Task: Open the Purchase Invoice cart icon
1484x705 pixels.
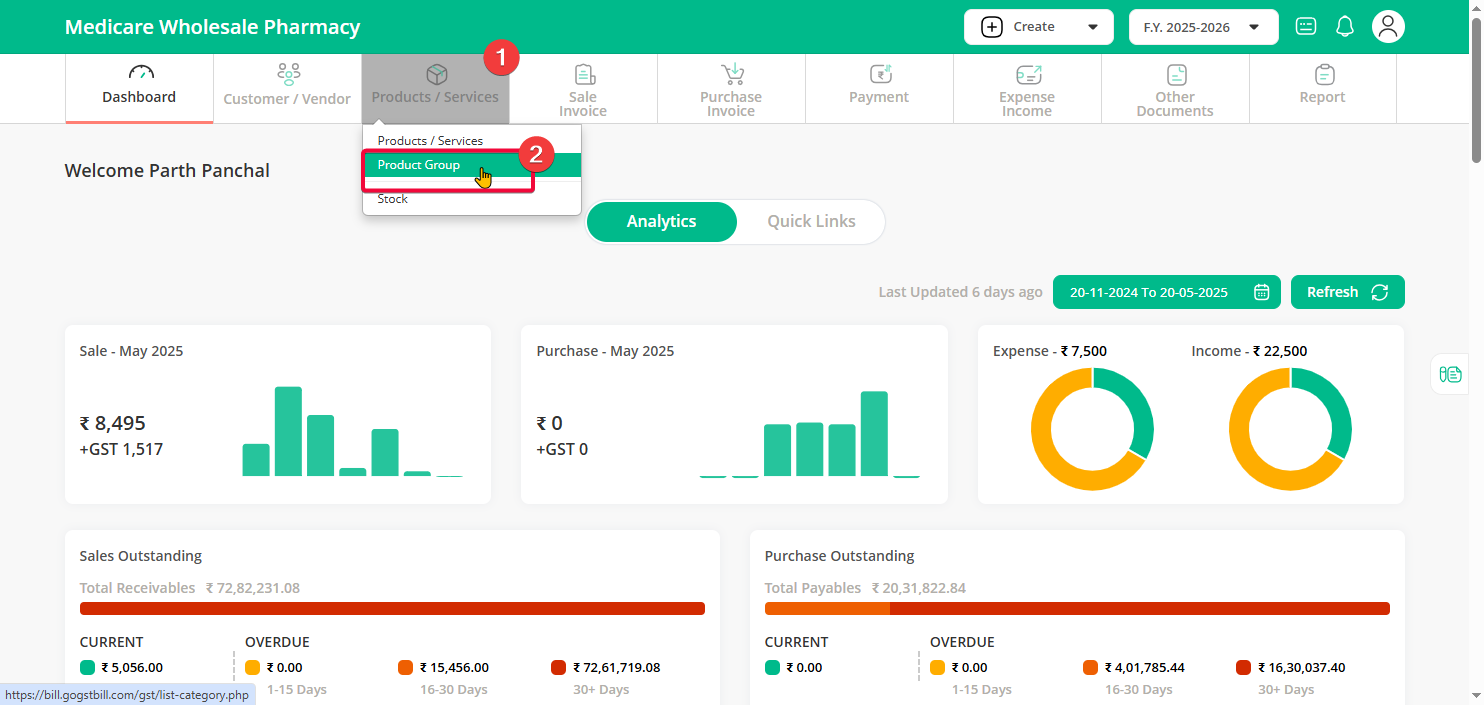Action: pos(732,75)
